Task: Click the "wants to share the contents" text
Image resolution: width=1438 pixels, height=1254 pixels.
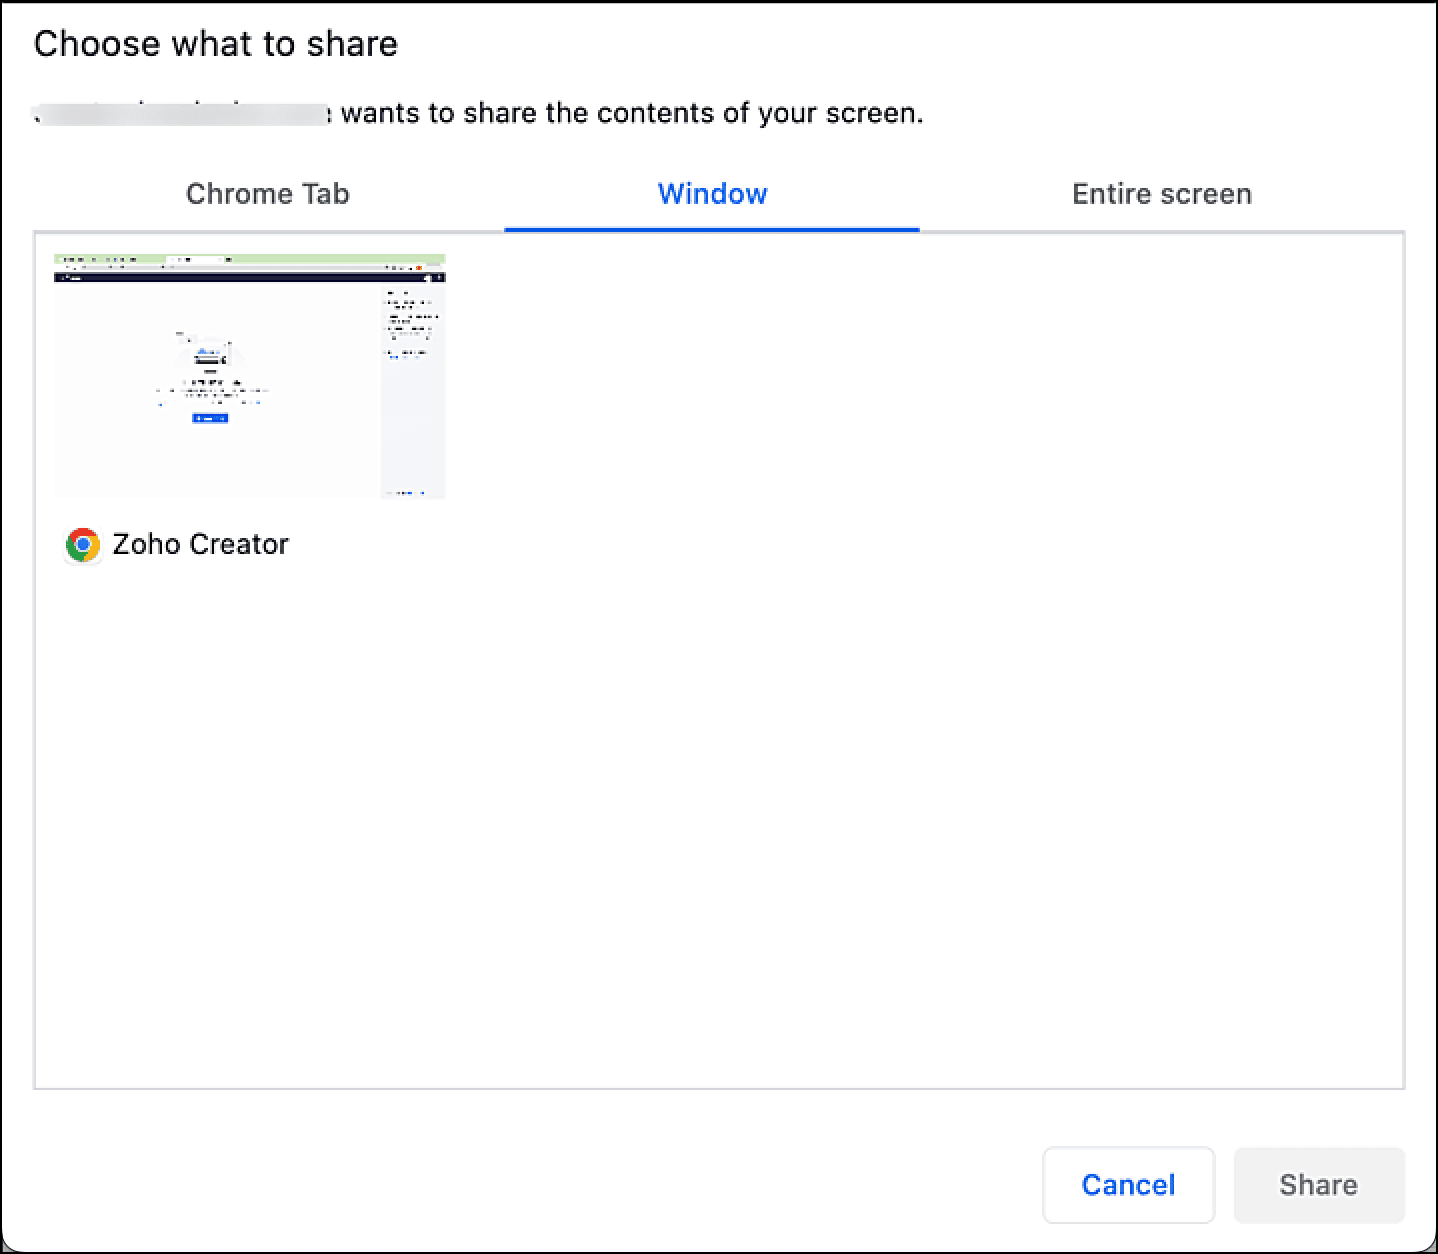Action: tap(632, 113)
